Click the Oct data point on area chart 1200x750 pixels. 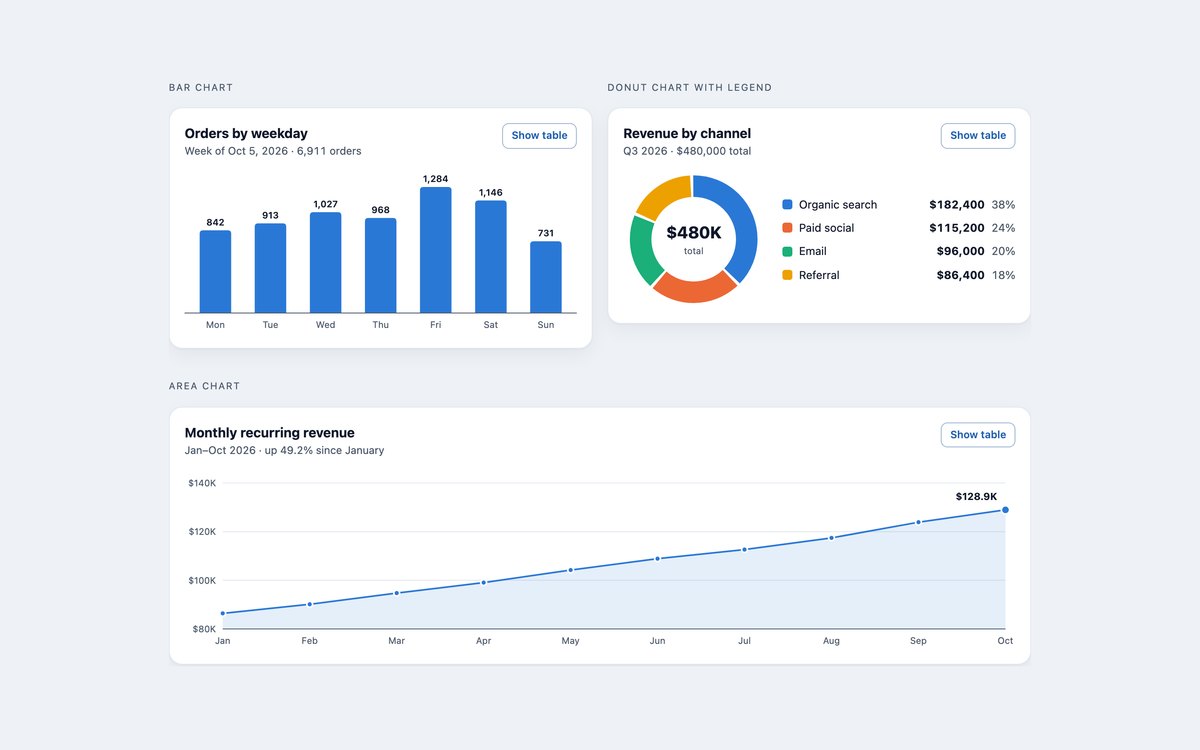click(x=1005, y=510)
